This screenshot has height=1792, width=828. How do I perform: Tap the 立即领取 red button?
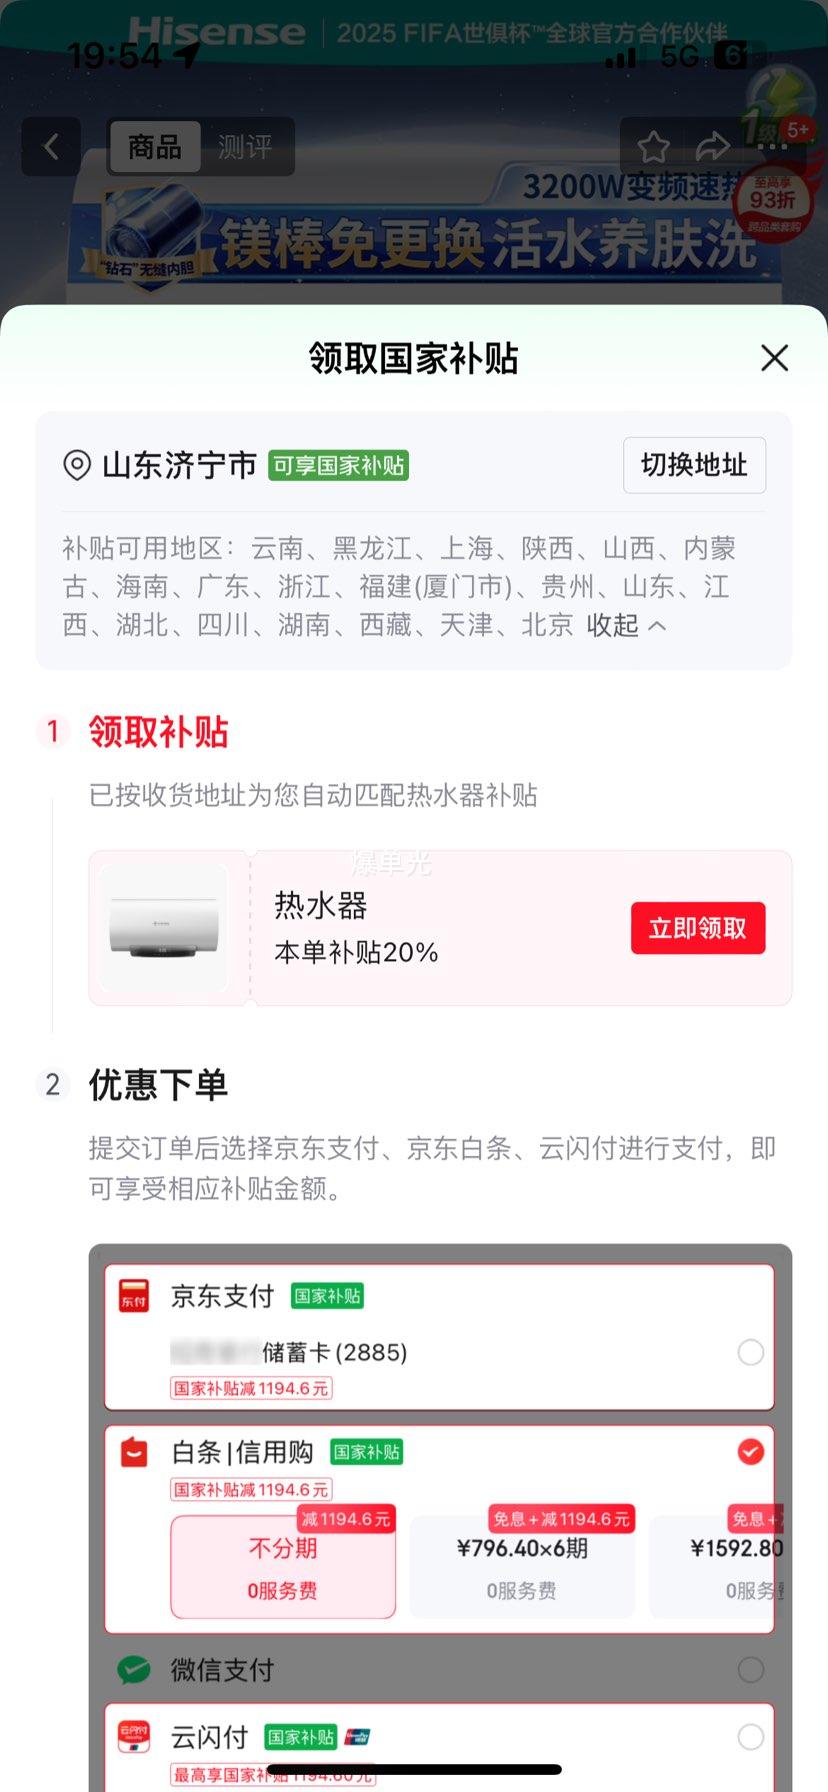click(x=698, y=928)
